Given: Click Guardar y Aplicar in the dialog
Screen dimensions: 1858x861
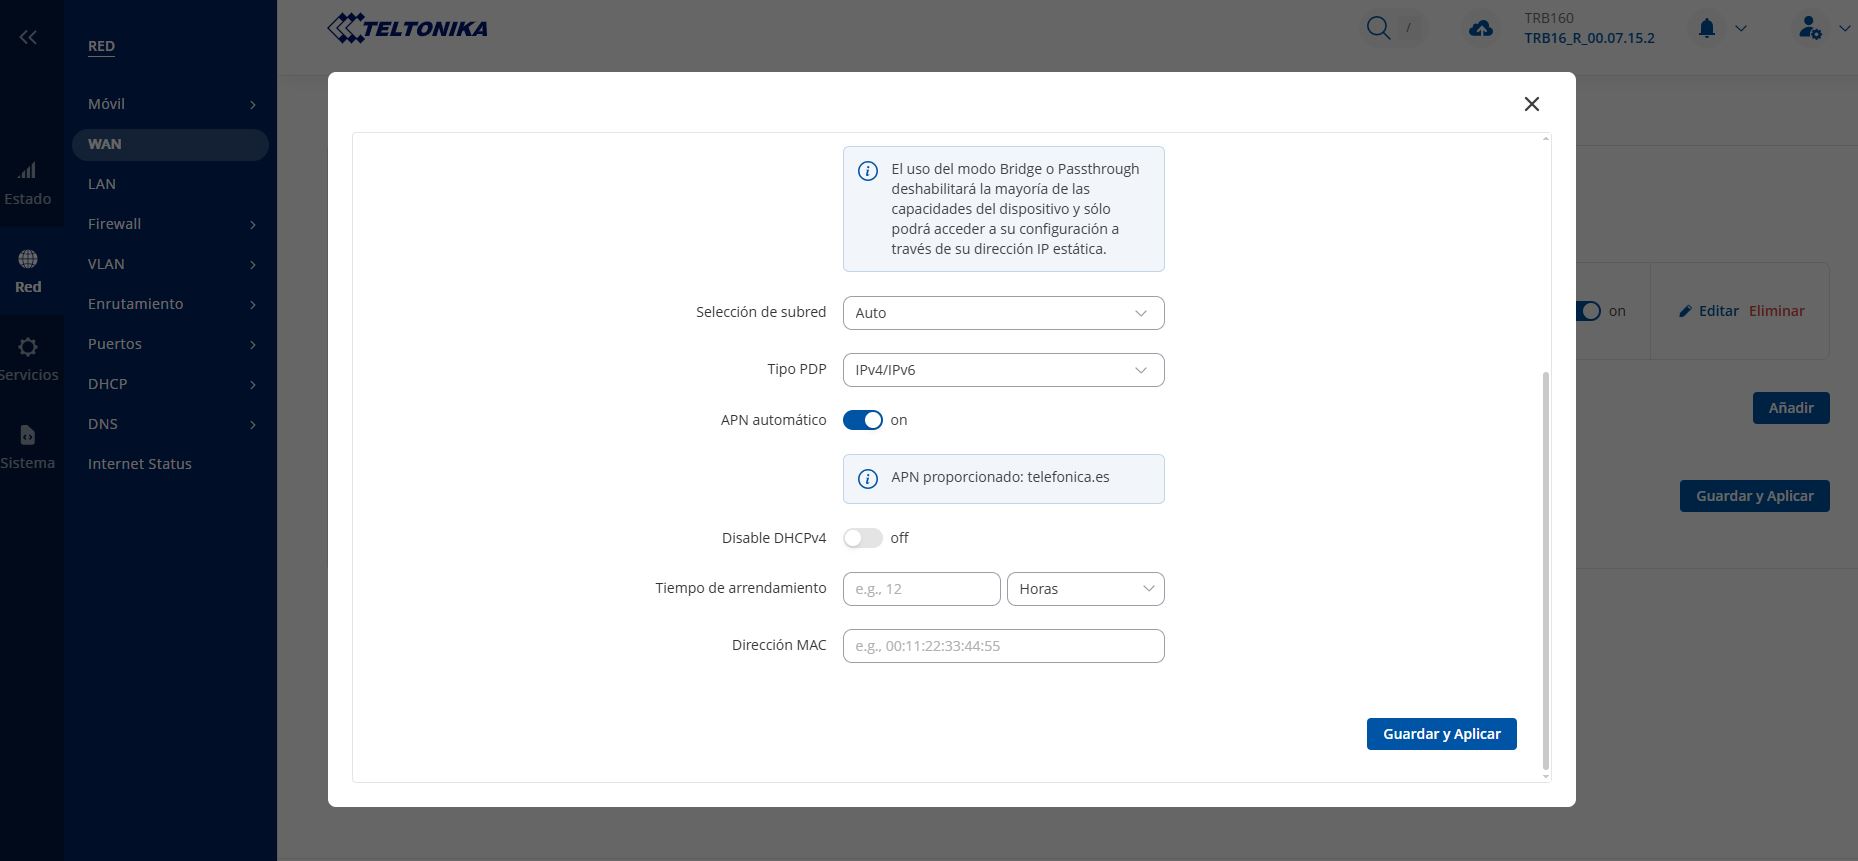Looking at the screenshot, I should point(1441,734).
